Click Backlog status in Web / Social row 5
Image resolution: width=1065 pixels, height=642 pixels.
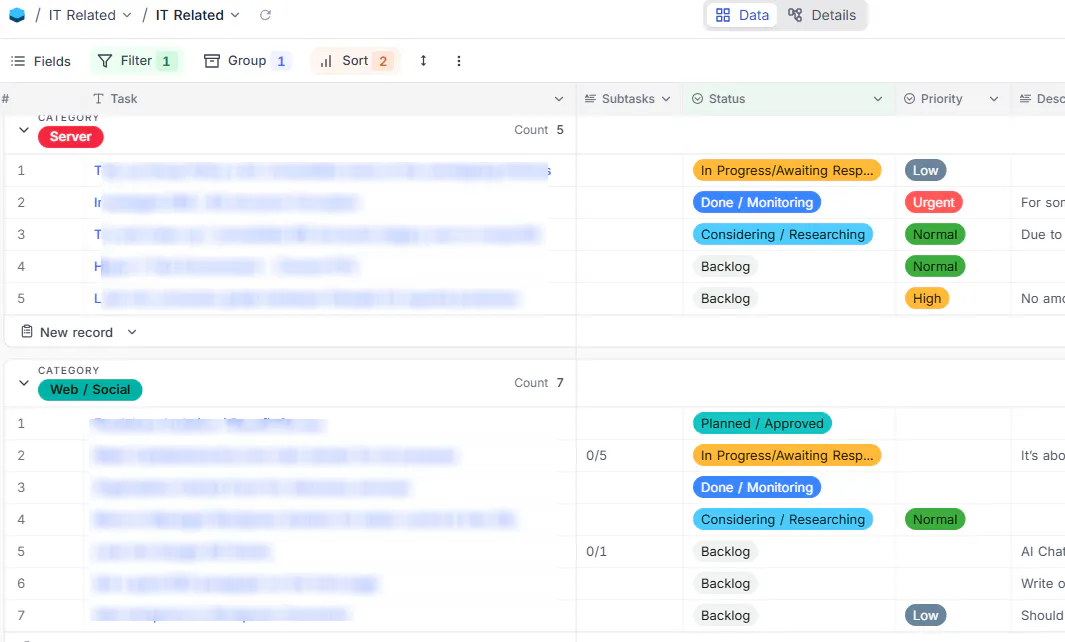[x=725, y=551]
